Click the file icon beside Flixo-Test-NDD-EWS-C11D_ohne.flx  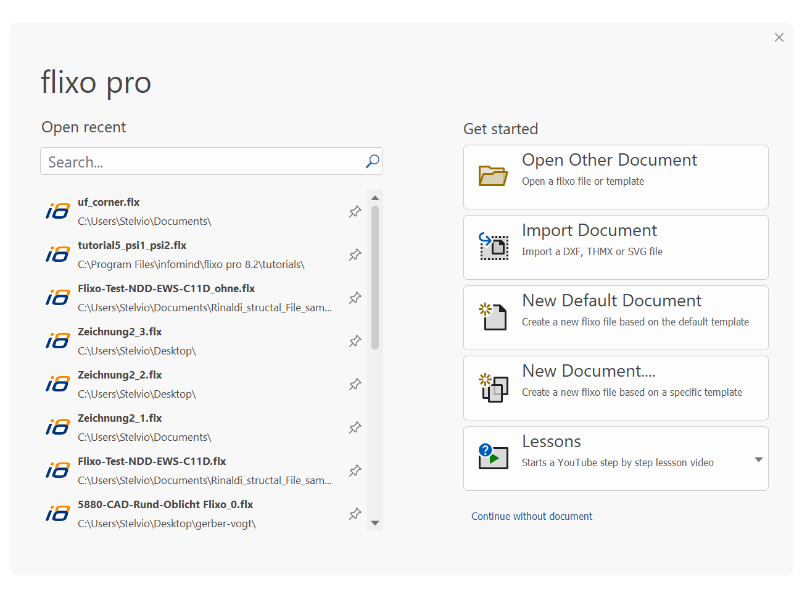click(x=58, y=297)
